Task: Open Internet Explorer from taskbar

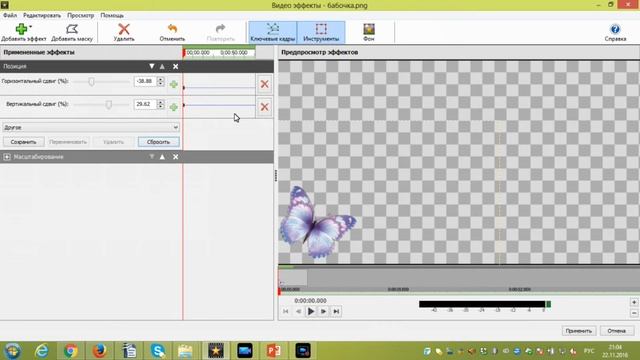Action: coord(42,351)
